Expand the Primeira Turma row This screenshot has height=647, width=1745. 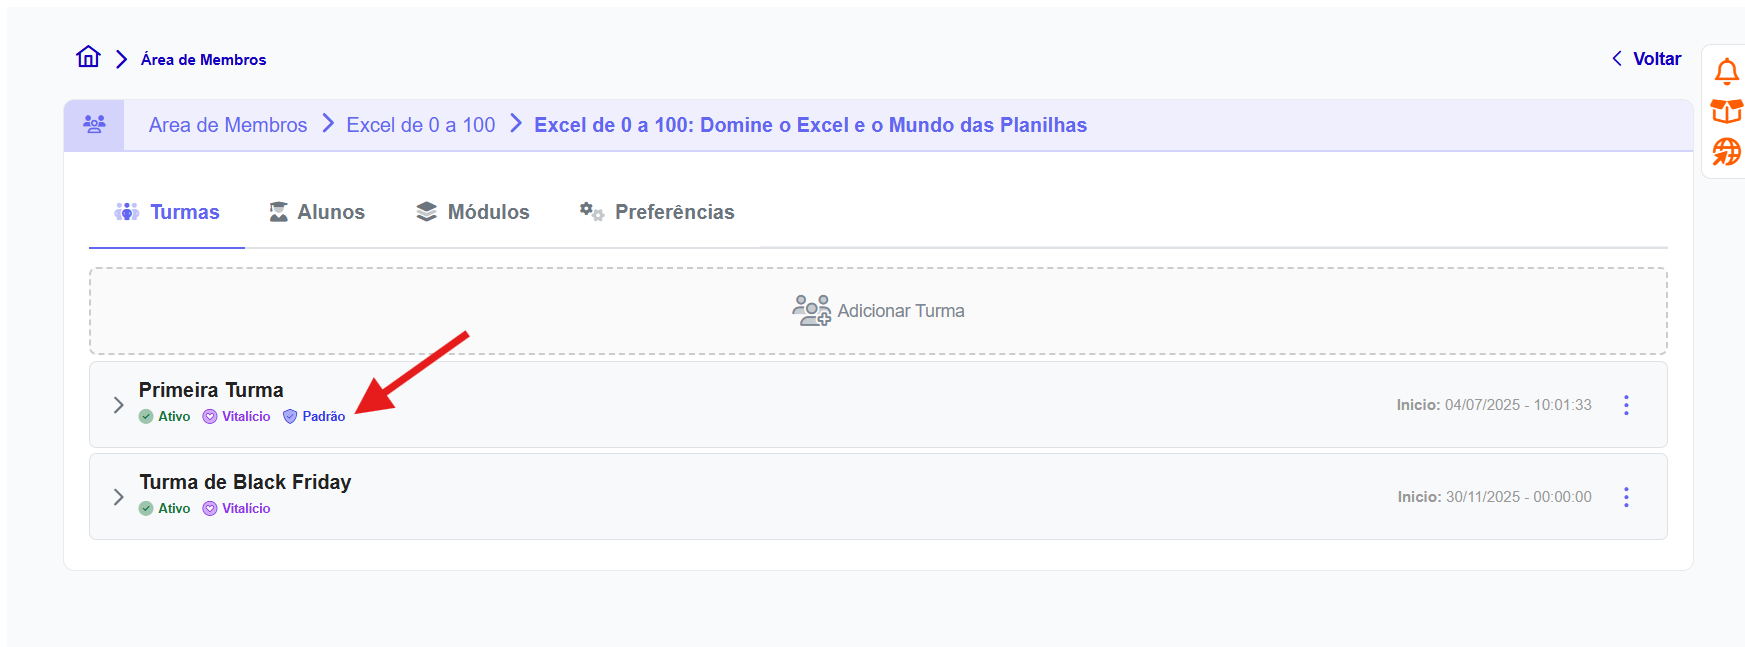[118, 405]
